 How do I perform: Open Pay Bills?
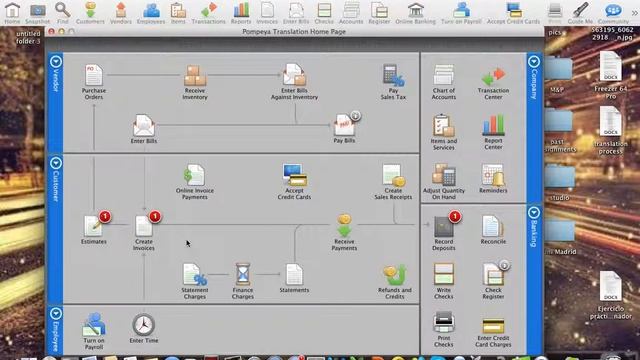pyautogui.click(x=344, y=129)
